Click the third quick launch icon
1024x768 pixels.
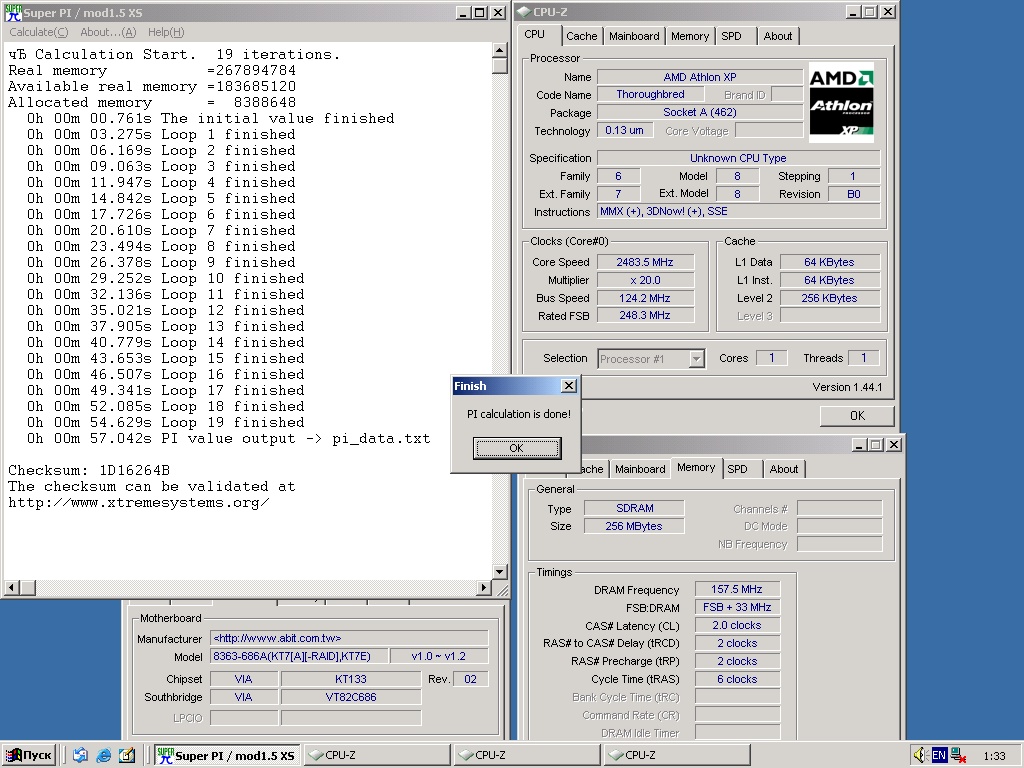127,756
